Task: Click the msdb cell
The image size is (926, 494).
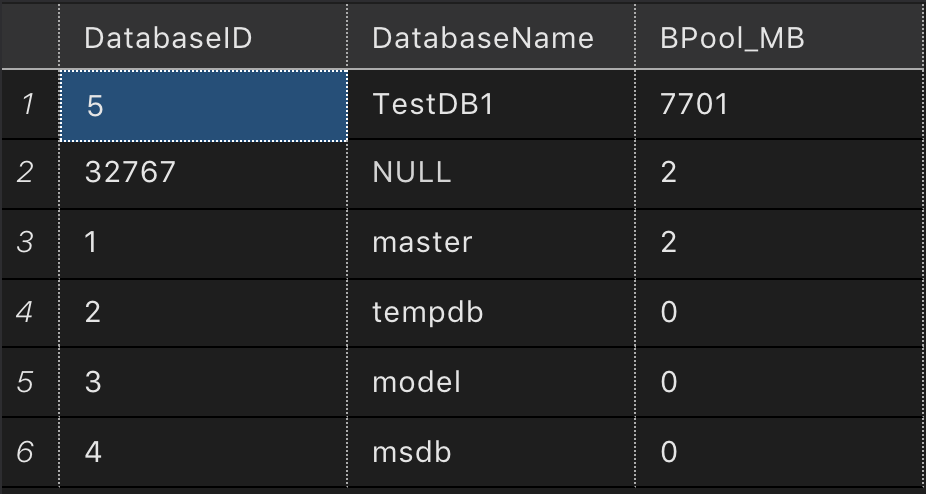Action: 491,452
